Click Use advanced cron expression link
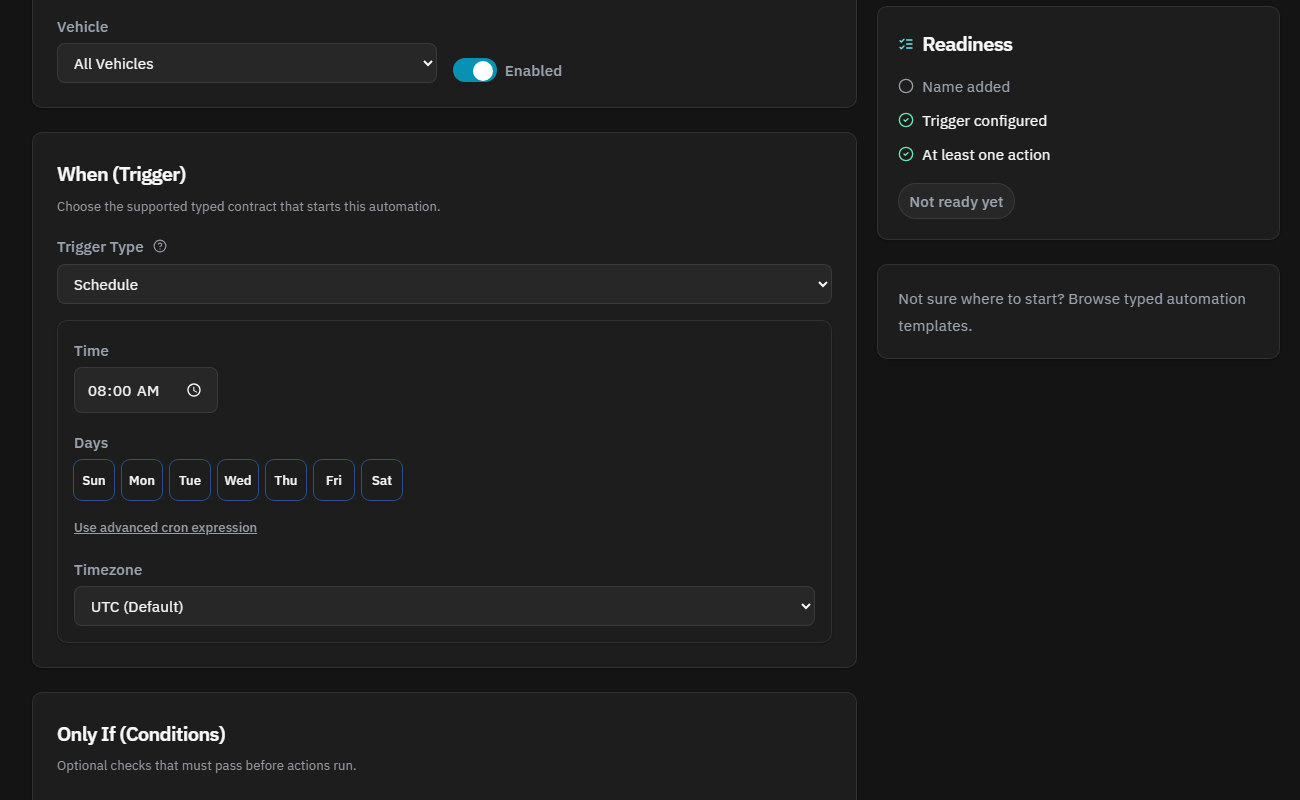This screenshot has height=800, width=1300. tap(165, 527)
